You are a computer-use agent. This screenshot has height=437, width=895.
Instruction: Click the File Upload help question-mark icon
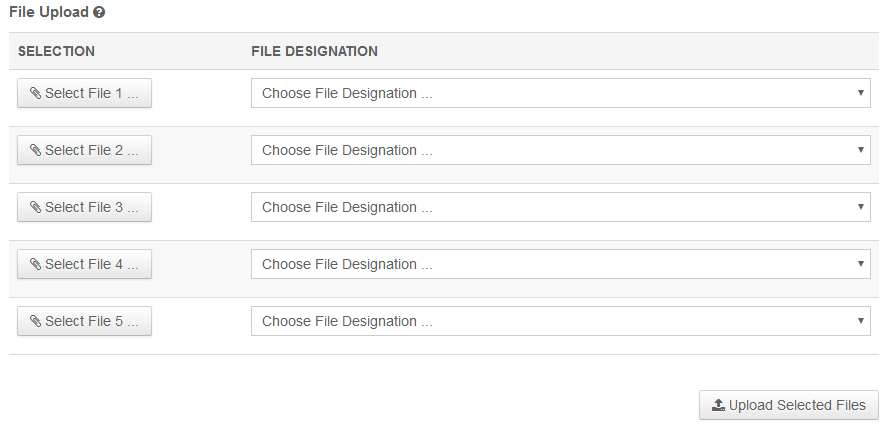[x=99, y=13]
